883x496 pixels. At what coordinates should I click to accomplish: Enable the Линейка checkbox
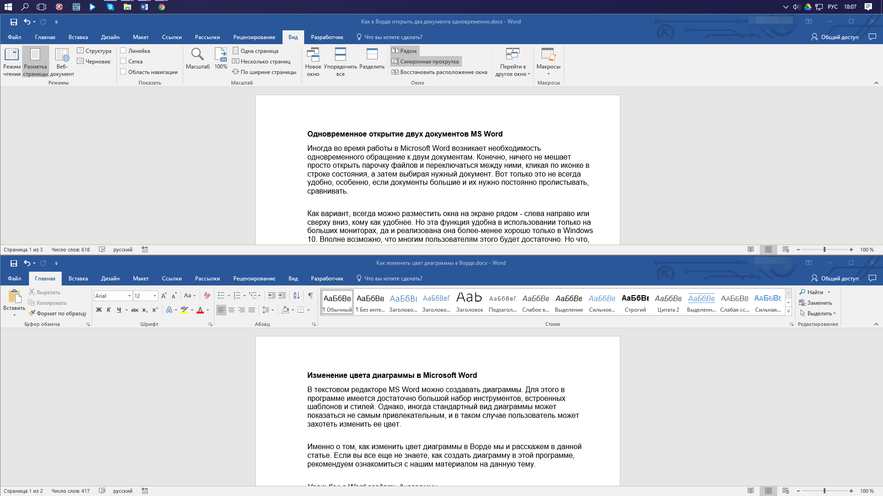pyautogui.click(x=123, y=50)
